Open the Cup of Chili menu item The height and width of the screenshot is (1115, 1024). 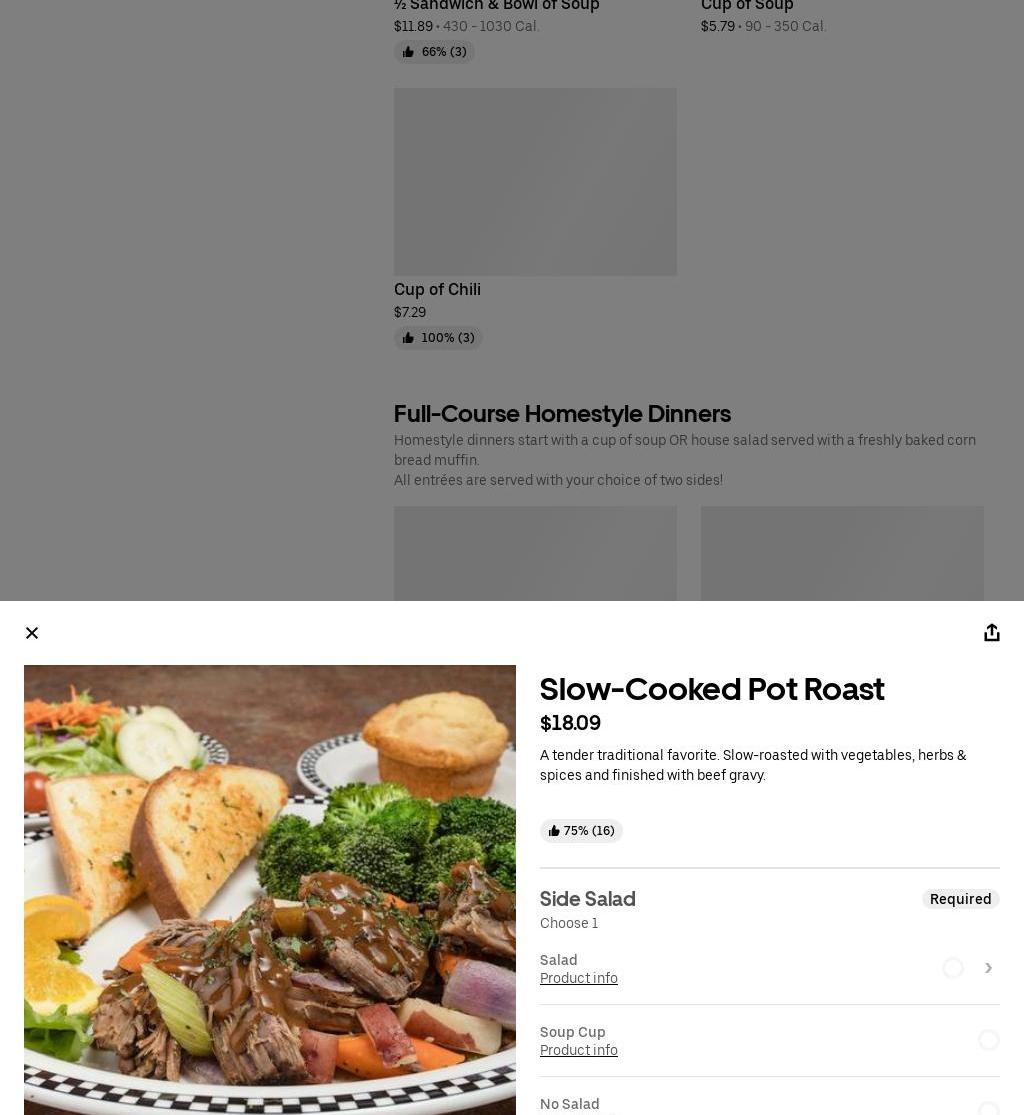point(437,289)
